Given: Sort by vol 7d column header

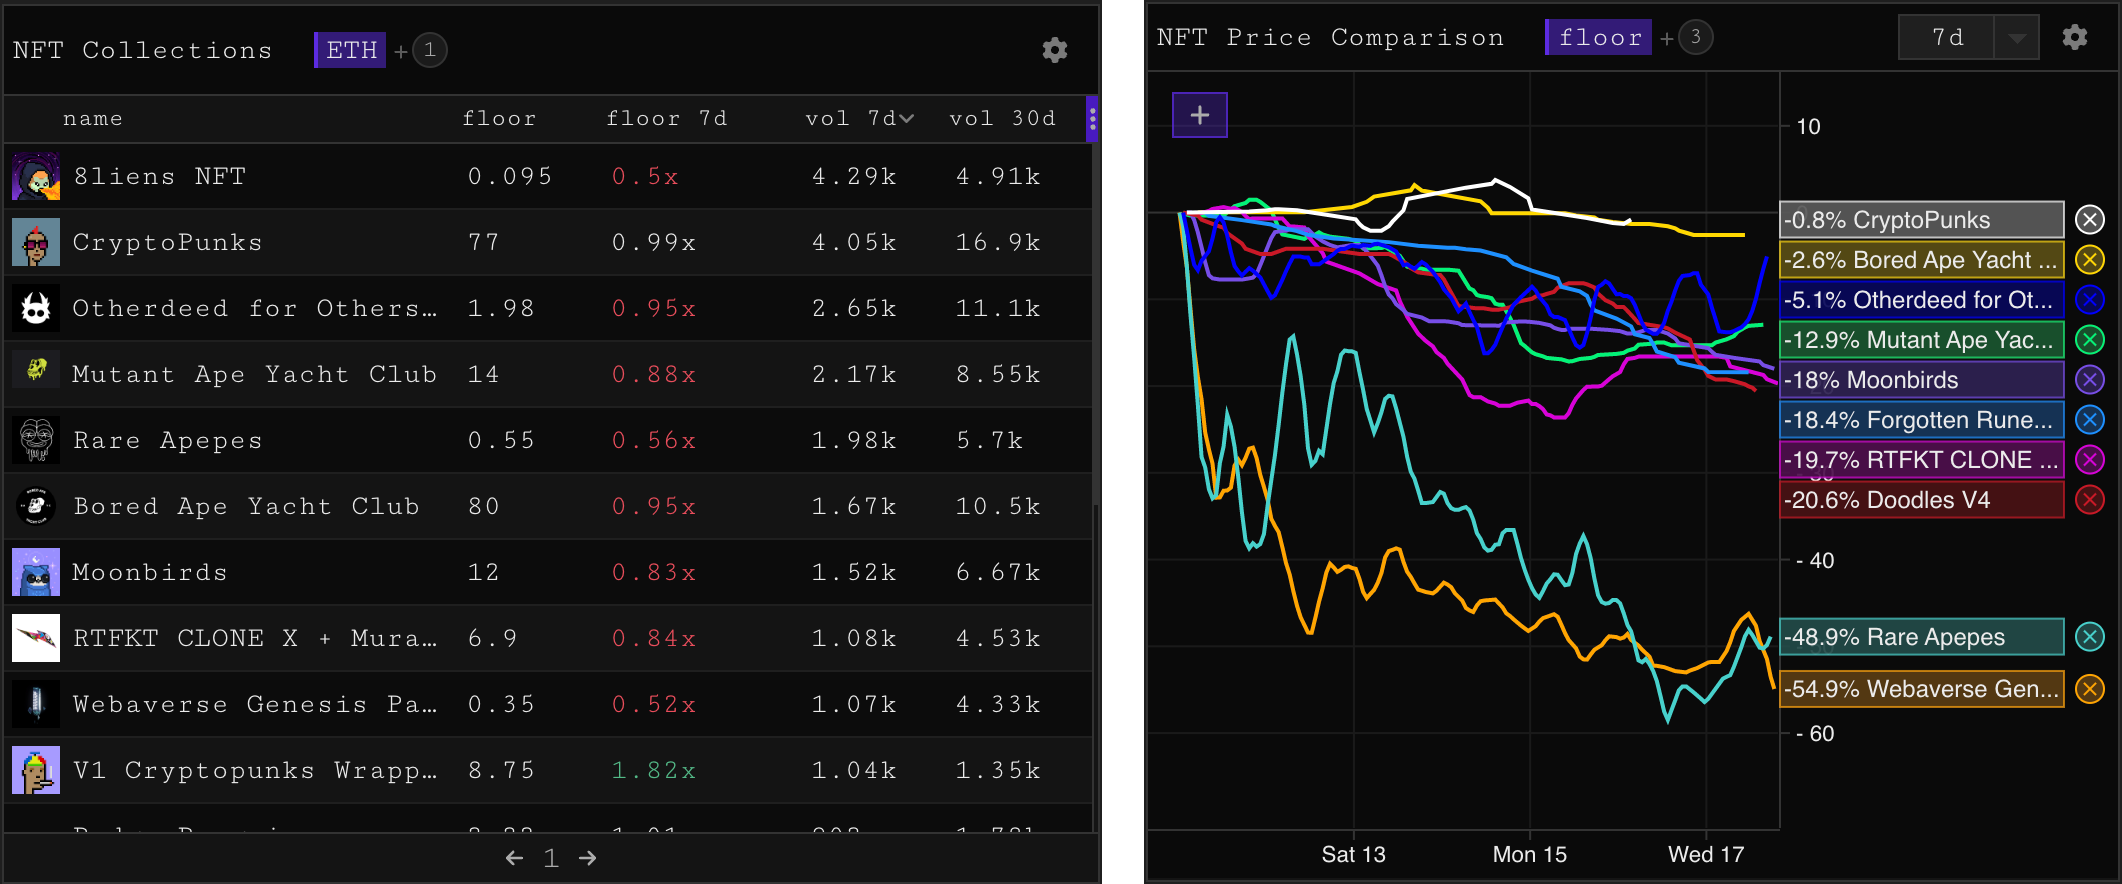Looking at the screenshot, I should 859,119.
